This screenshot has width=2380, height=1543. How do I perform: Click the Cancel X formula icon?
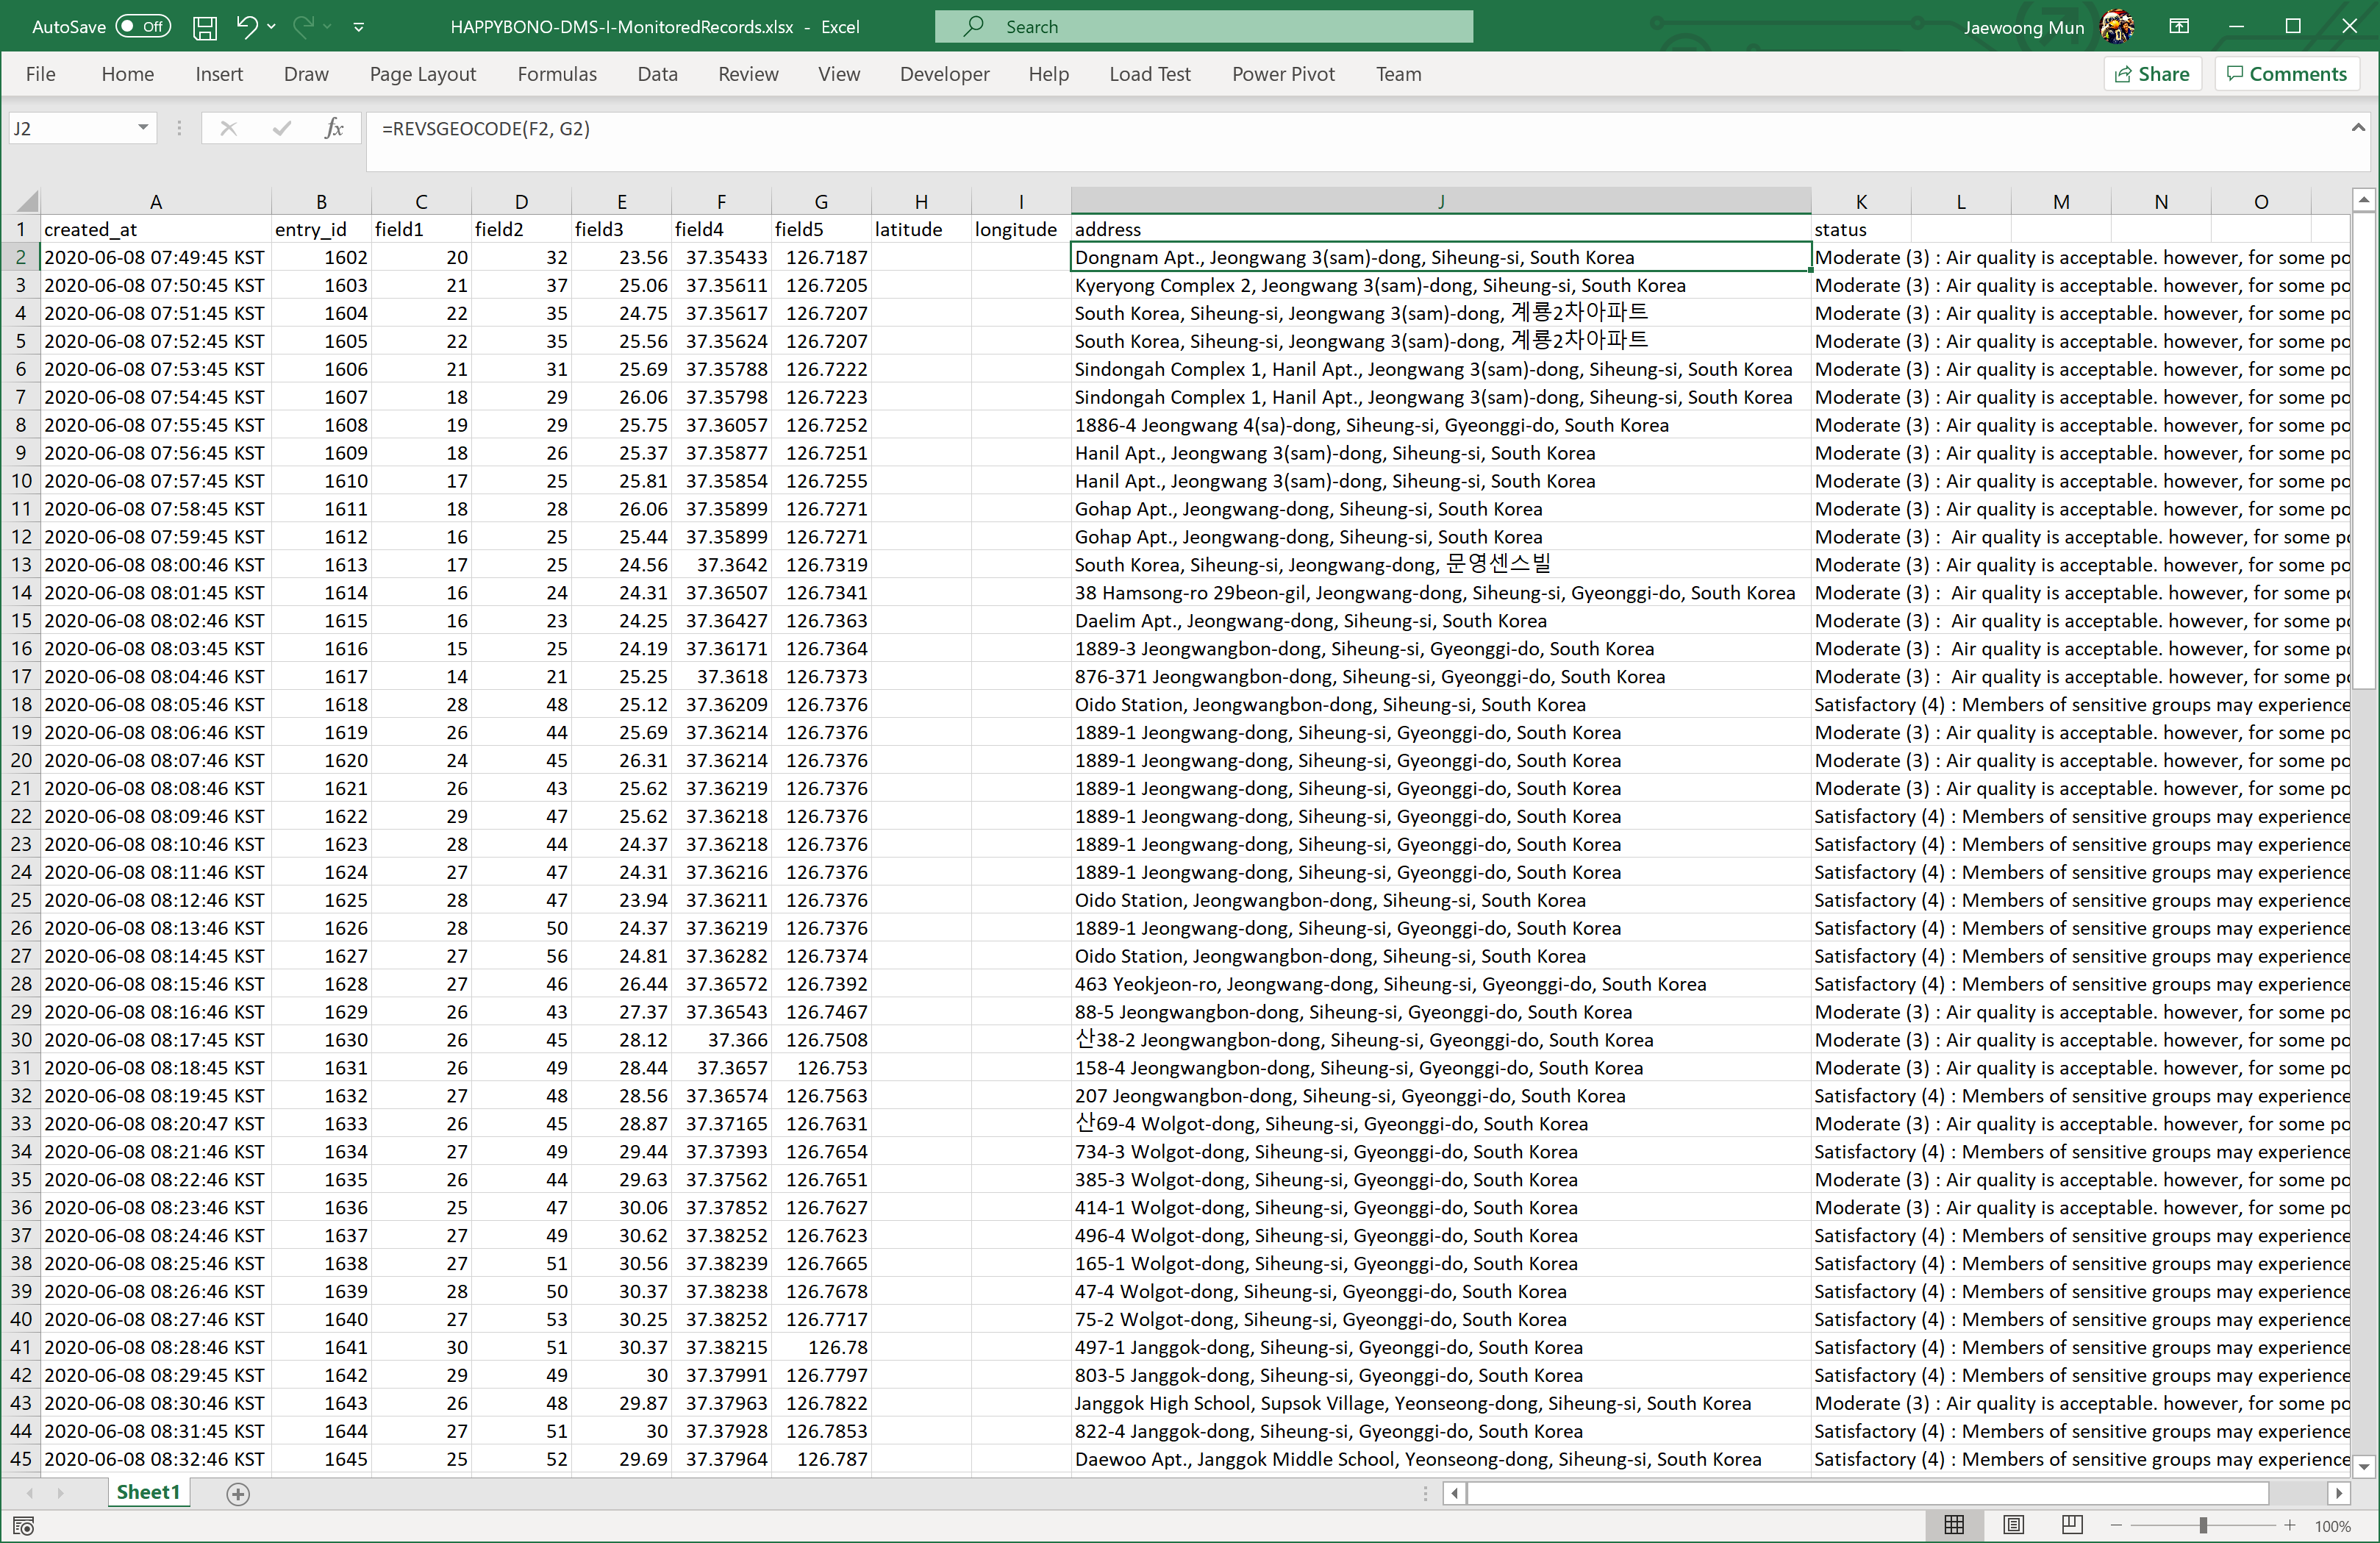pyautogui.click(x=228, y=128)
